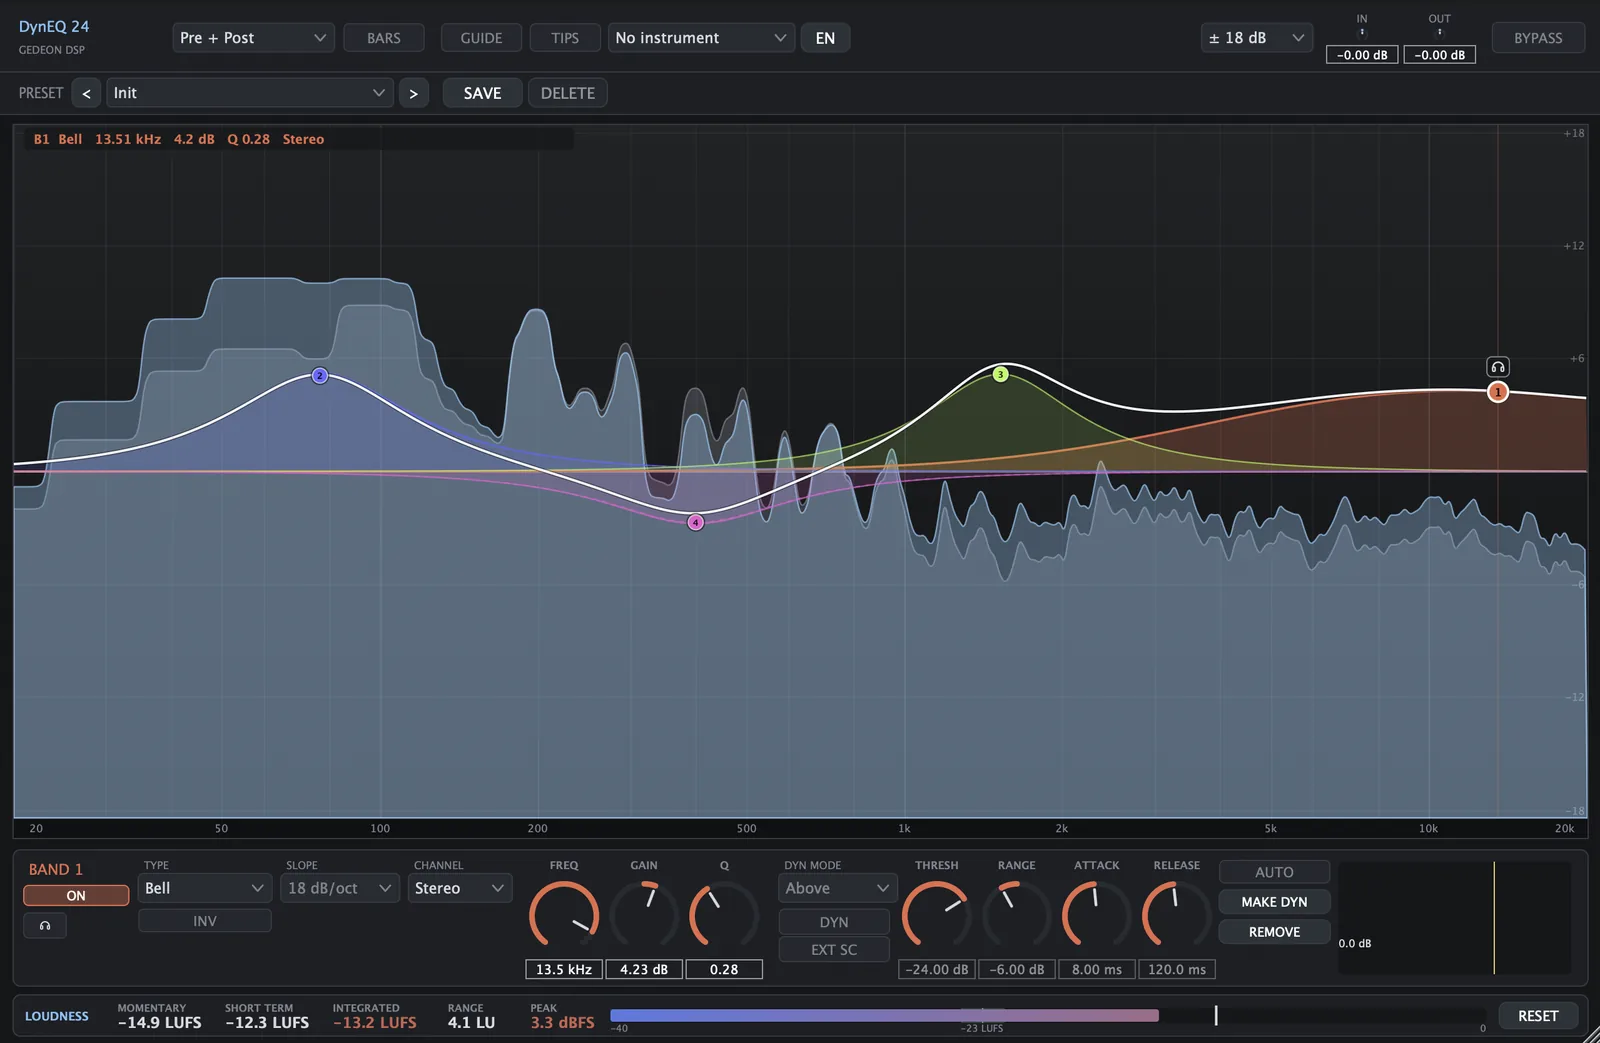Click the ATTACK knob
Screen dimensions: 1600x1043
[1097, 914]
